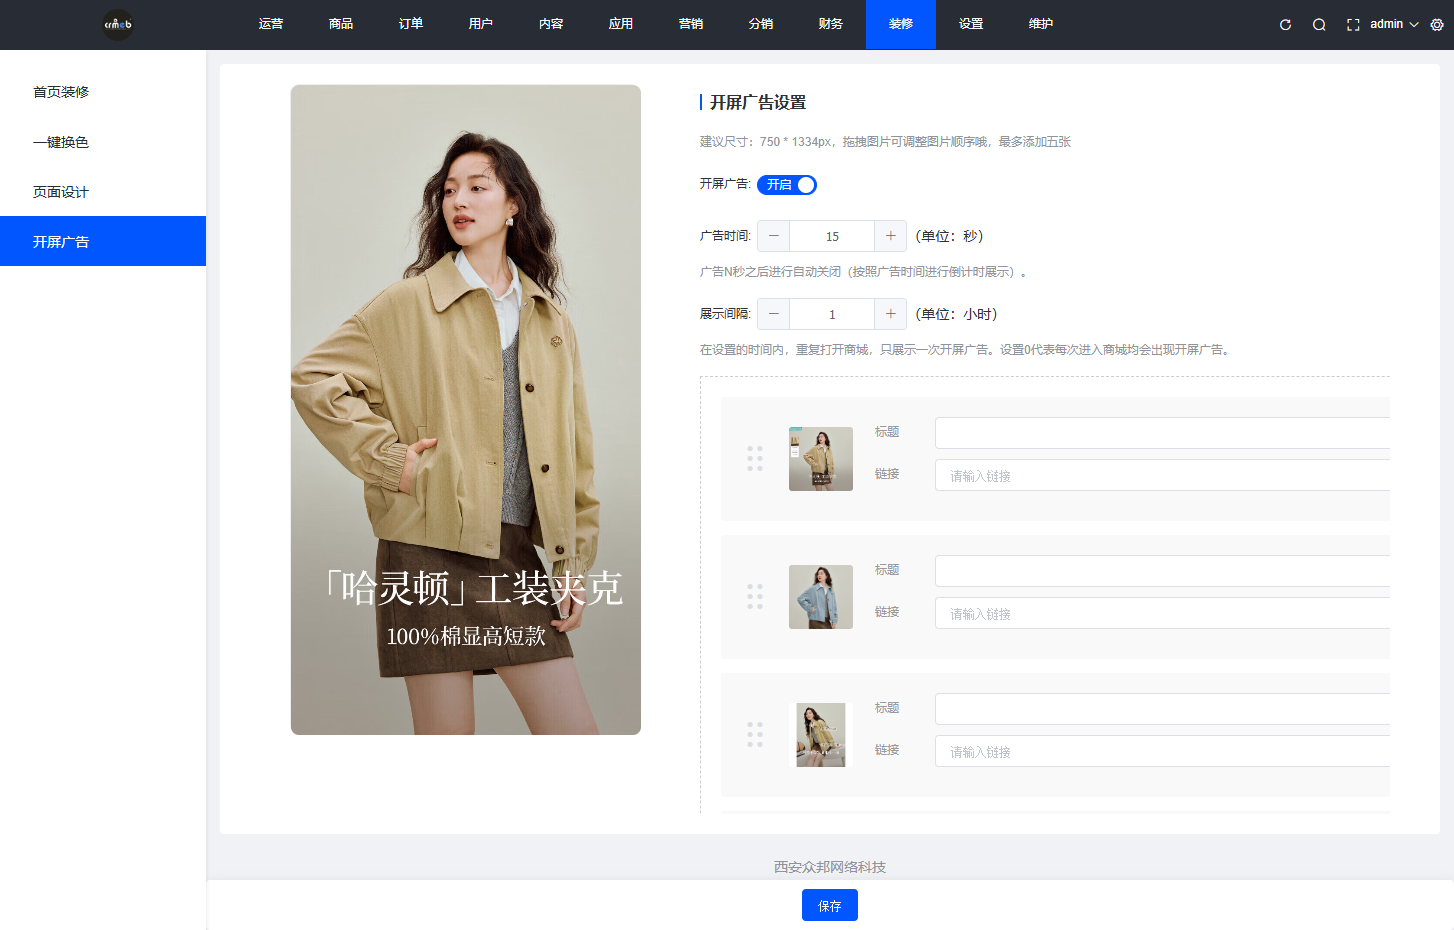Open the settings gear icon at top right

tap(1438, 24)
